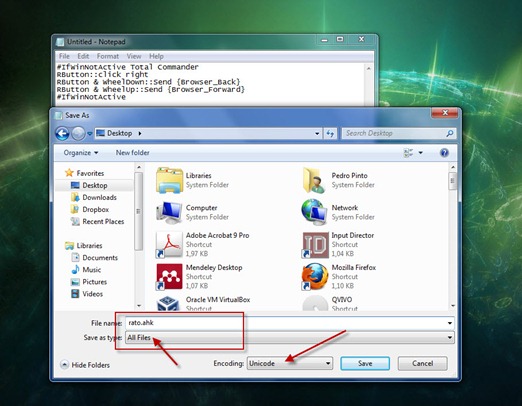Image resolution: width=522 pixels, height=406 pixels.
Task: Click the Notepad title bar icon
Action: pyautogui.click(x=60, y=42)
